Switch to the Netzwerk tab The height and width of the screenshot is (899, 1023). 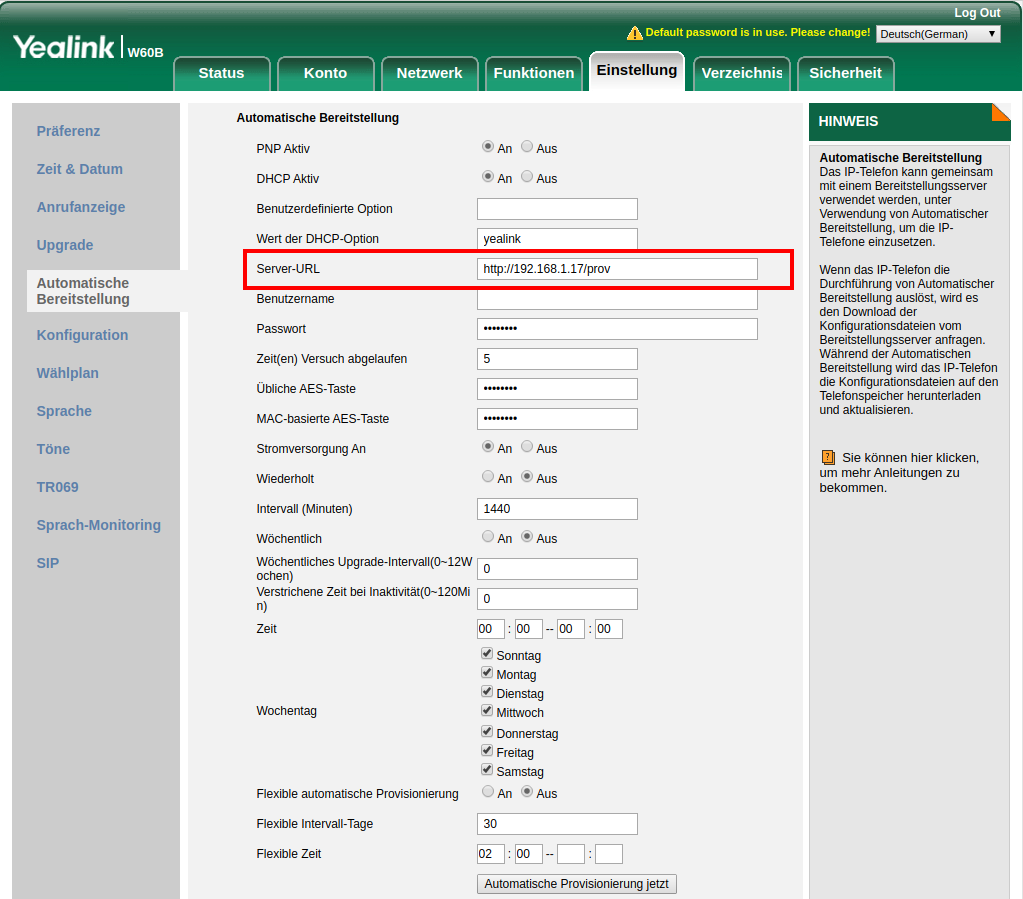[x=429, y=72]
